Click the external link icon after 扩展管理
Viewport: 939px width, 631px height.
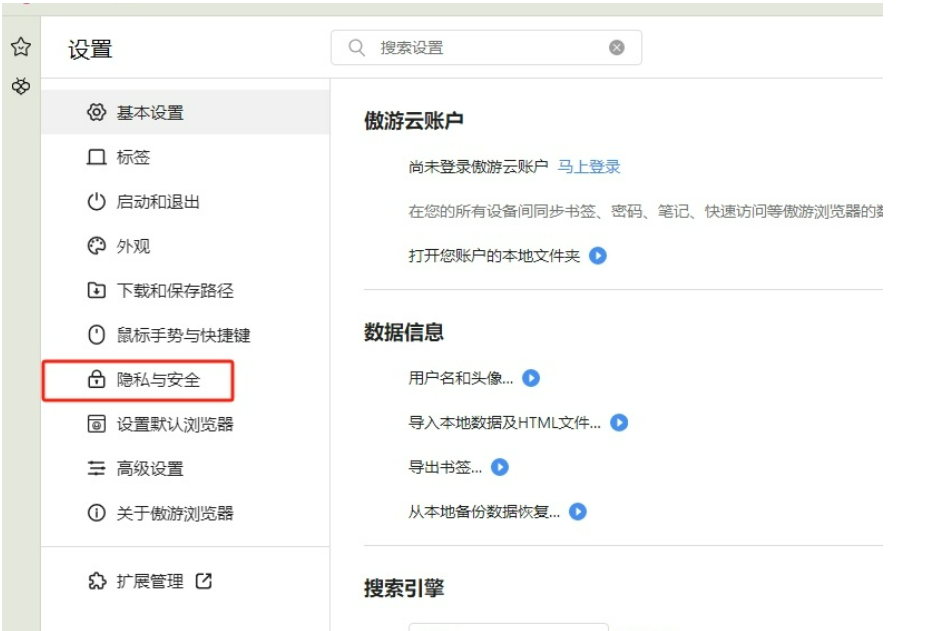tap(204, 581)
